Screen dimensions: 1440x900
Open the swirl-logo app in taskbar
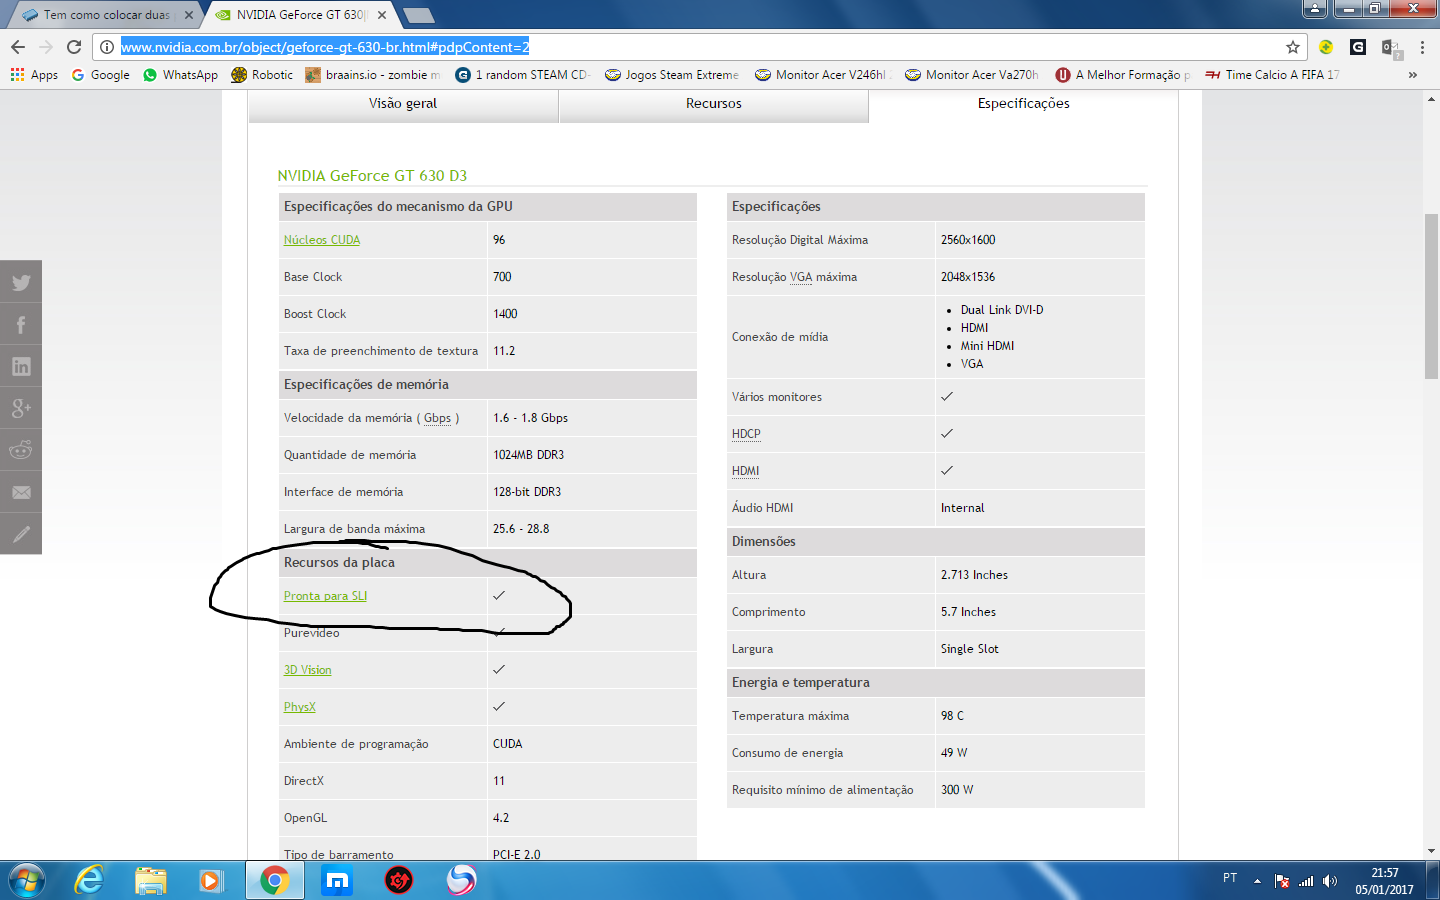(x=461, y=880)
